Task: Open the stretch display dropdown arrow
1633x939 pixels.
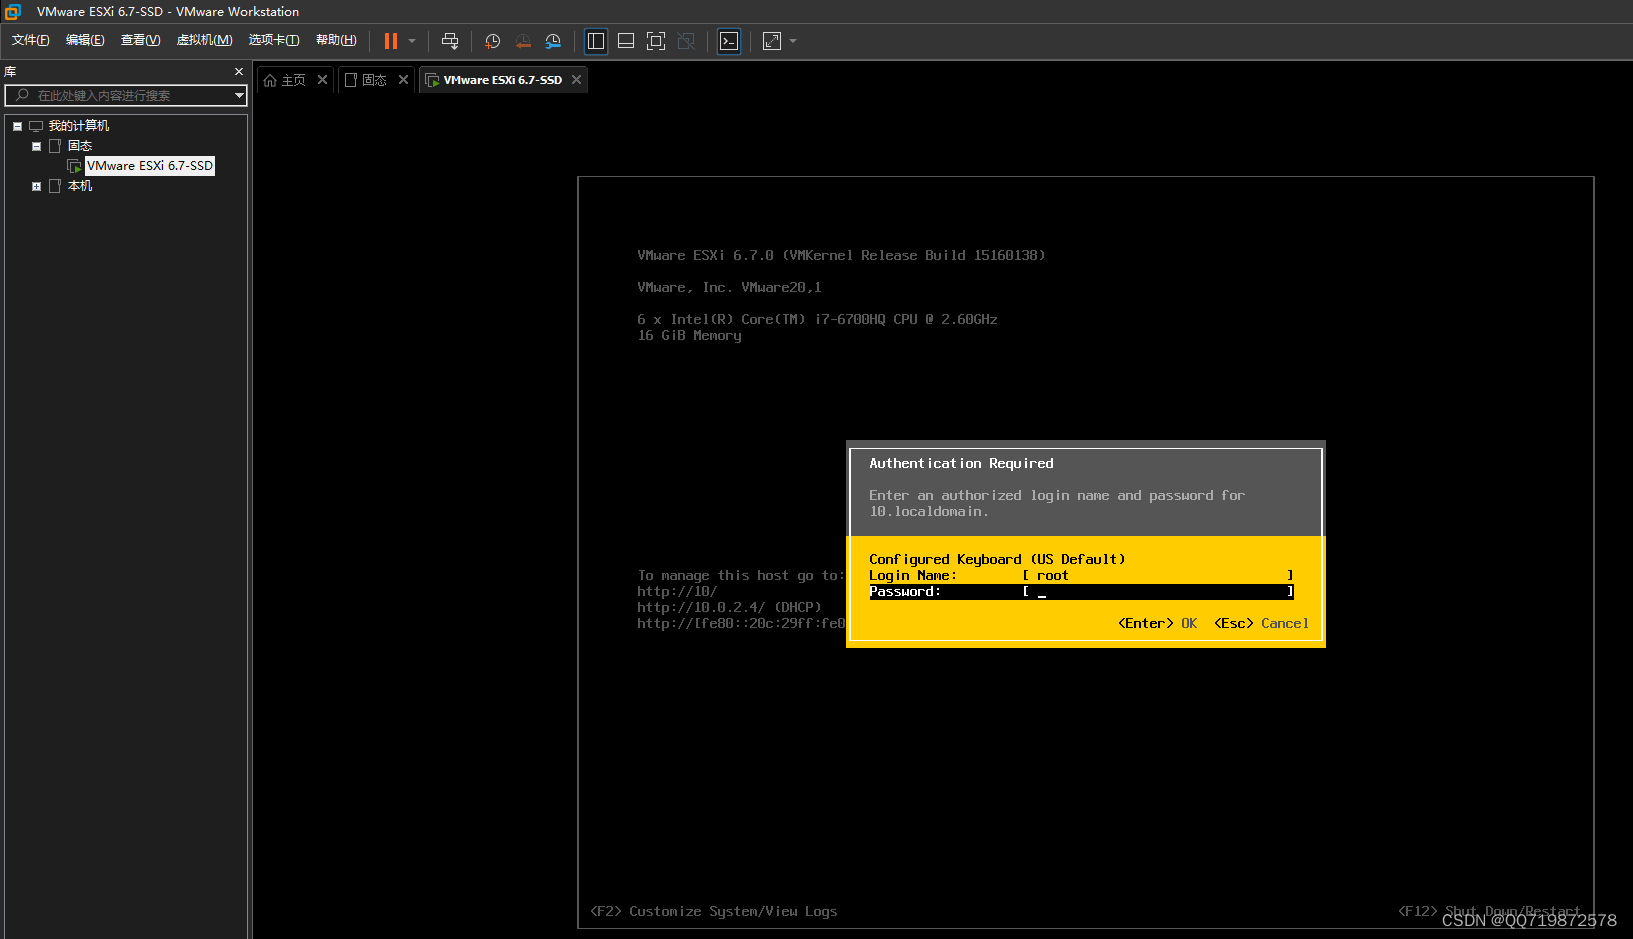Action: click(x=793, y=41)
